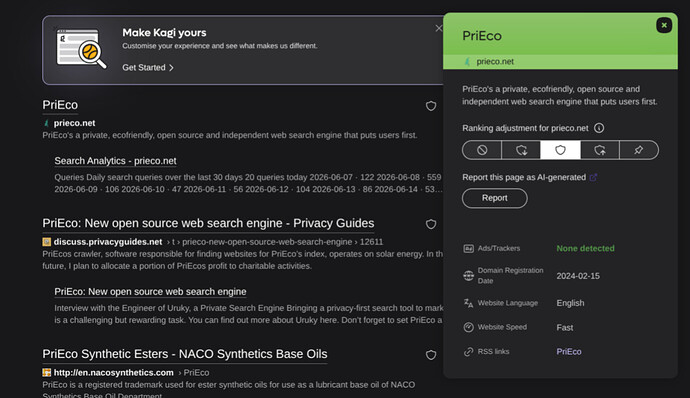
Task: Click the shield icon beside Privacy Guides result
Action: tap(431, 224)
